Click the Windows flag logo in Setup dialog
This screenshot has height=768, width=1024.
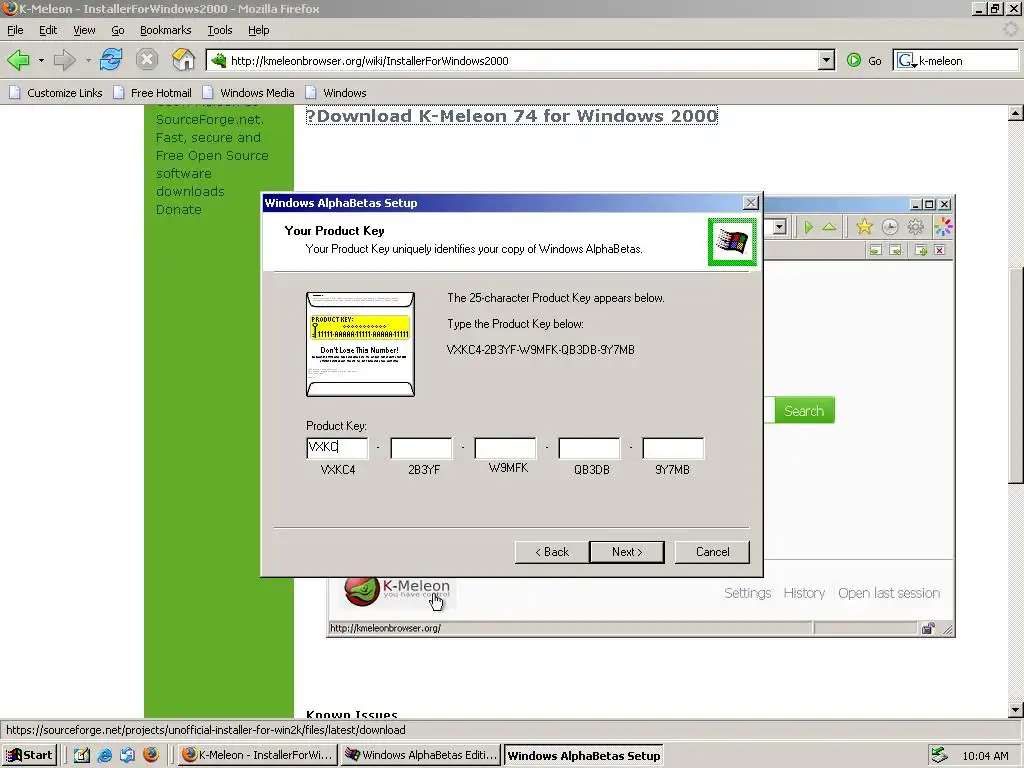731,242
